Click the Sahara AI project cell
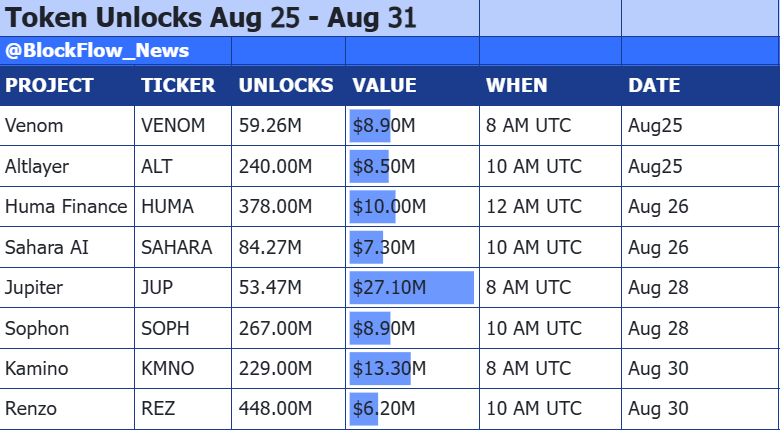The image size is (780, 430). [67, 247]
